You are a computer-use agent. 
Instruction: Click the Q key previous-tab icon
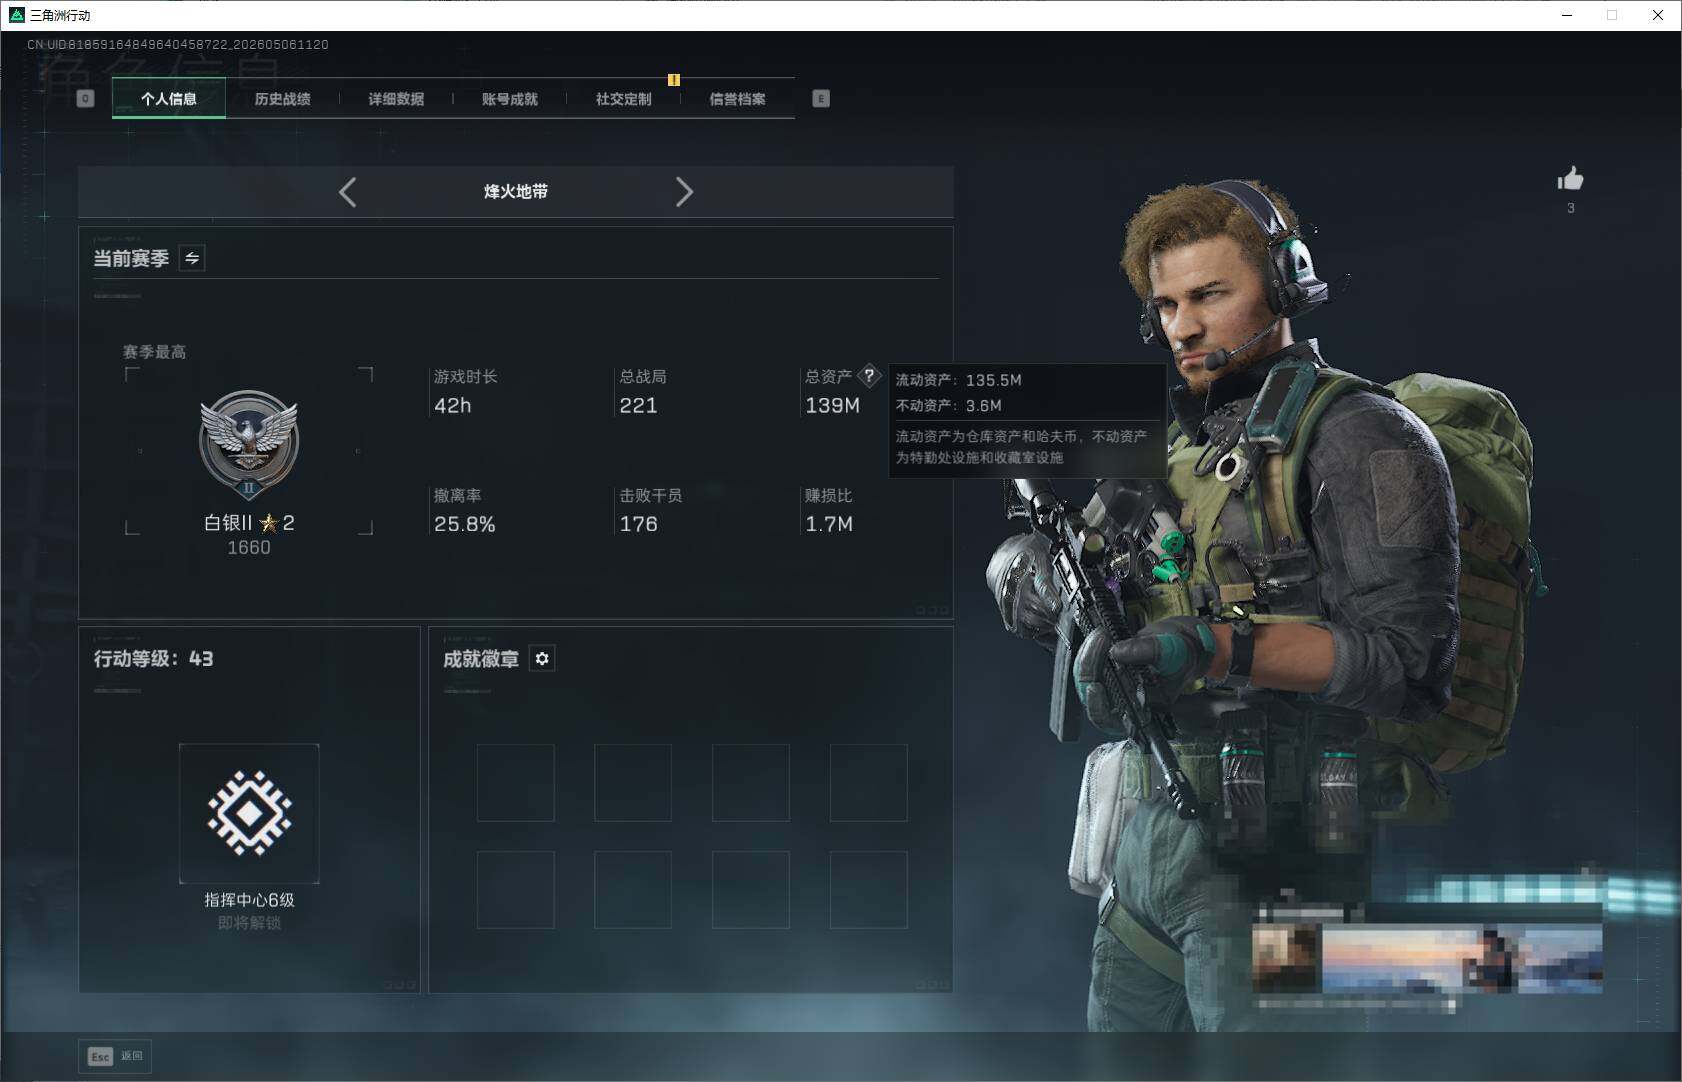click(86, 98)
